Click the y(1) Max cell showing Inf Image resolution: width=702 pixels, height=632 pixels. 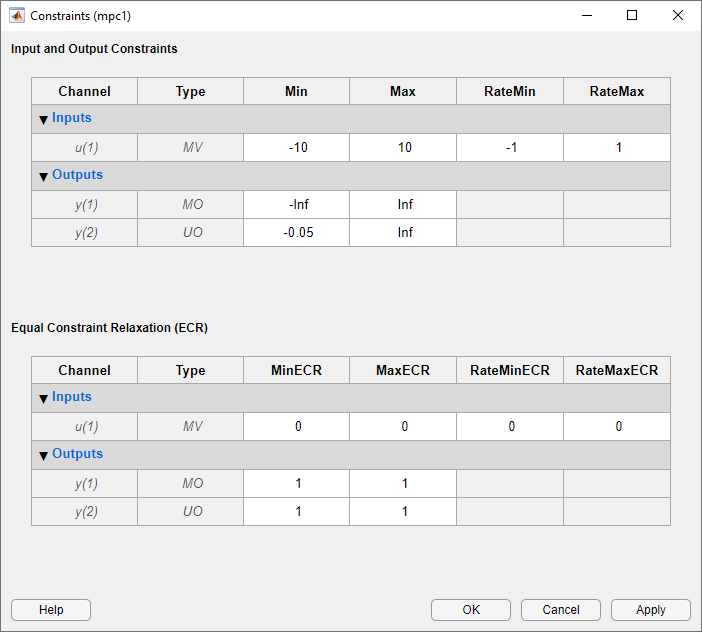click(403, 204)
